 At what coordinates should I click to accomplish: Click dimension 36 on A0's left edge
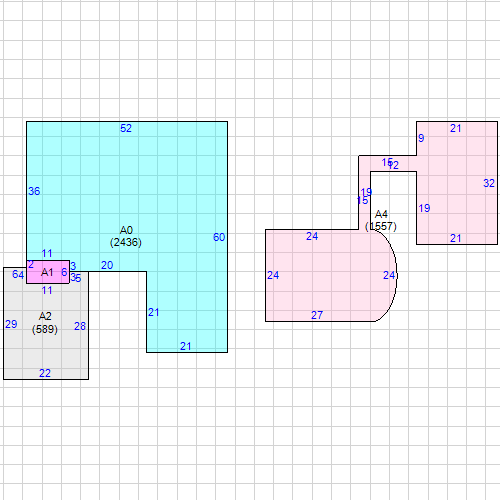[x=34, y=191]
